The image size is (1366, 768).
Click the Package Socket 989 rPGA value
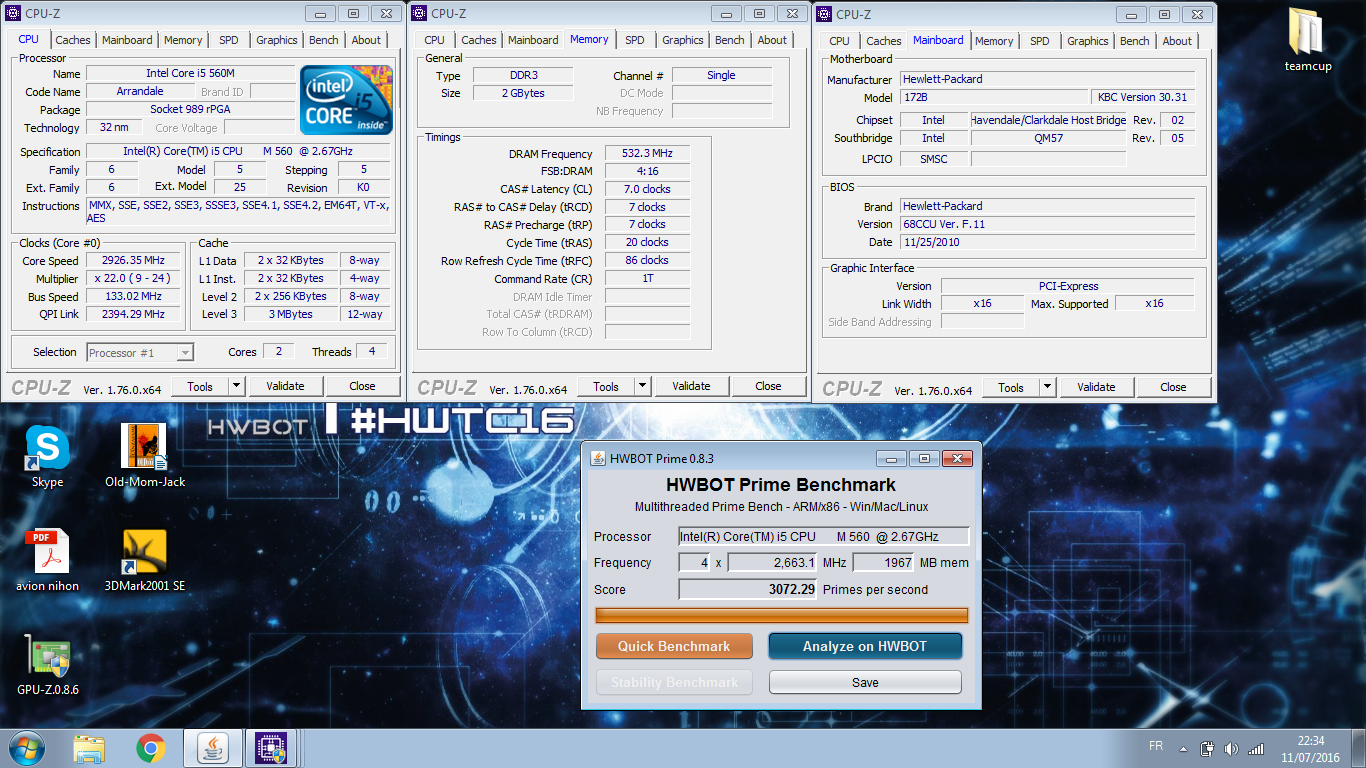(190, 109)
